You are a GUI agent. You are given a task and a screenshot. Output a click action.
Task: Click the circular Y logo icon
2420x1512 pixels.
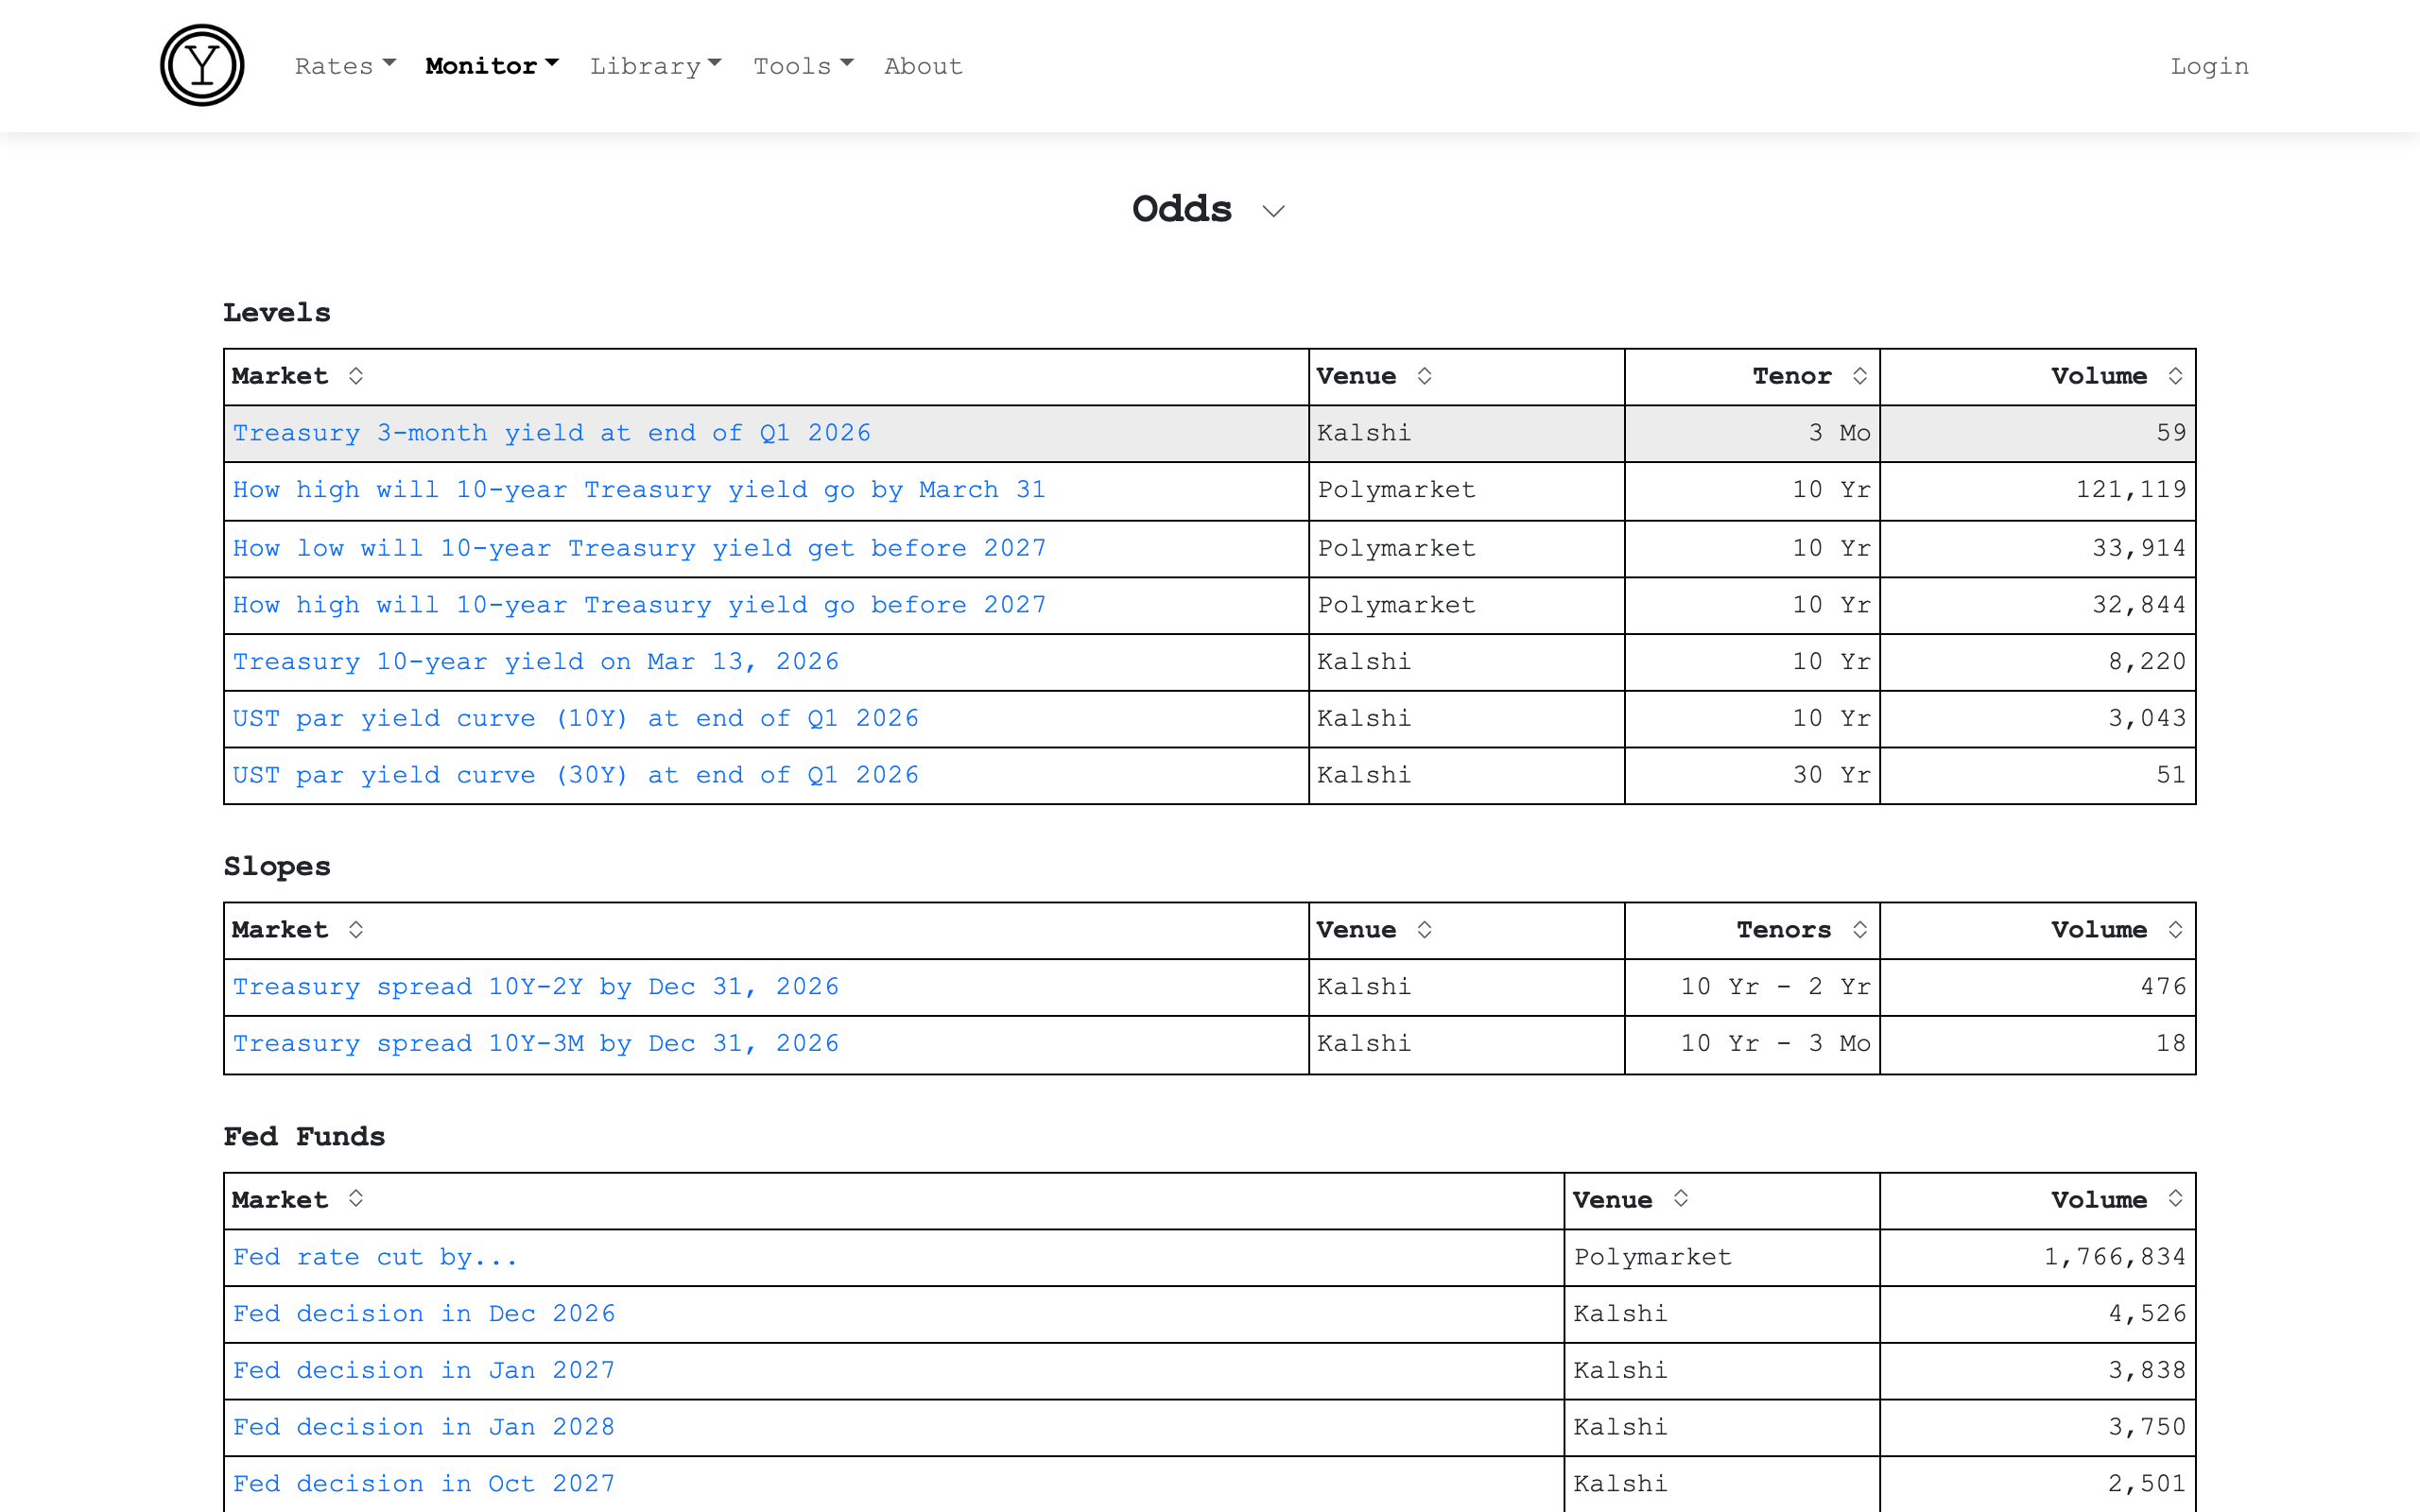(x=202, y=66)
